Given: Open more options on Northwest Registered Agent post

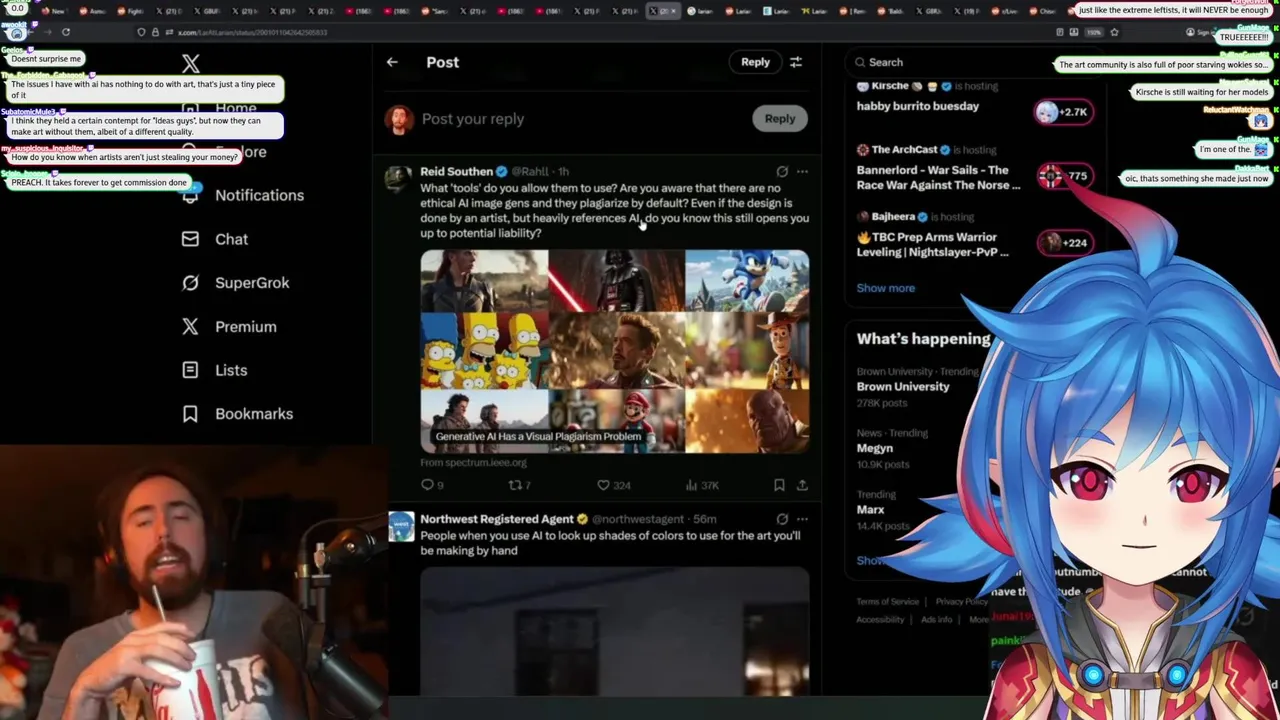Looking at the screenshot, I should point(802,519).
